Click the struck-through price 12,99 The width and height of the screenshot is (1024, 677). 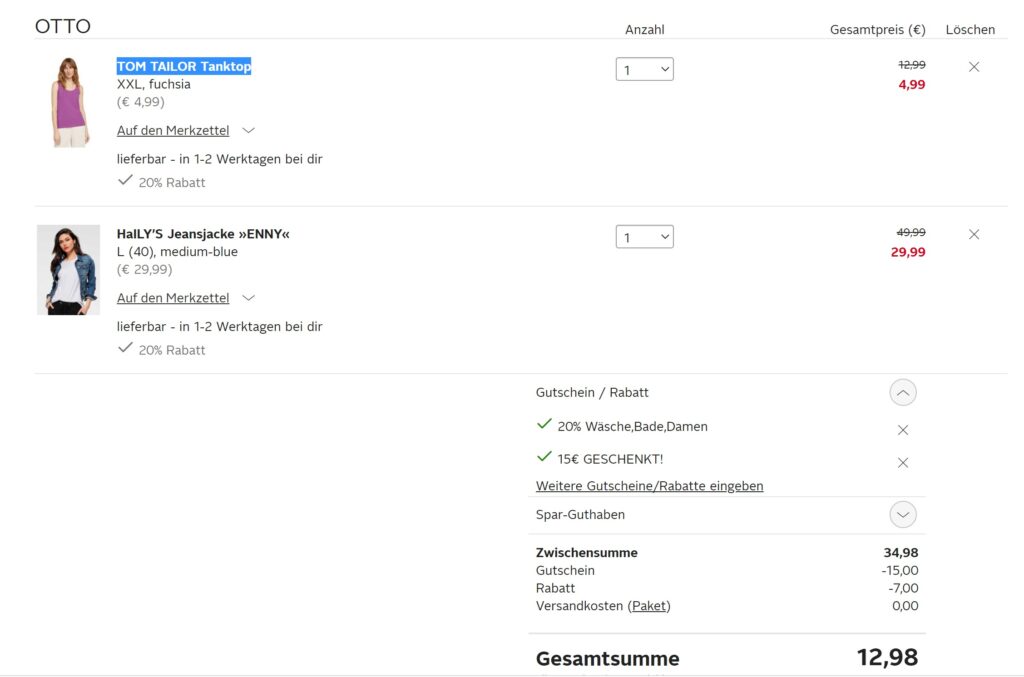912,65
